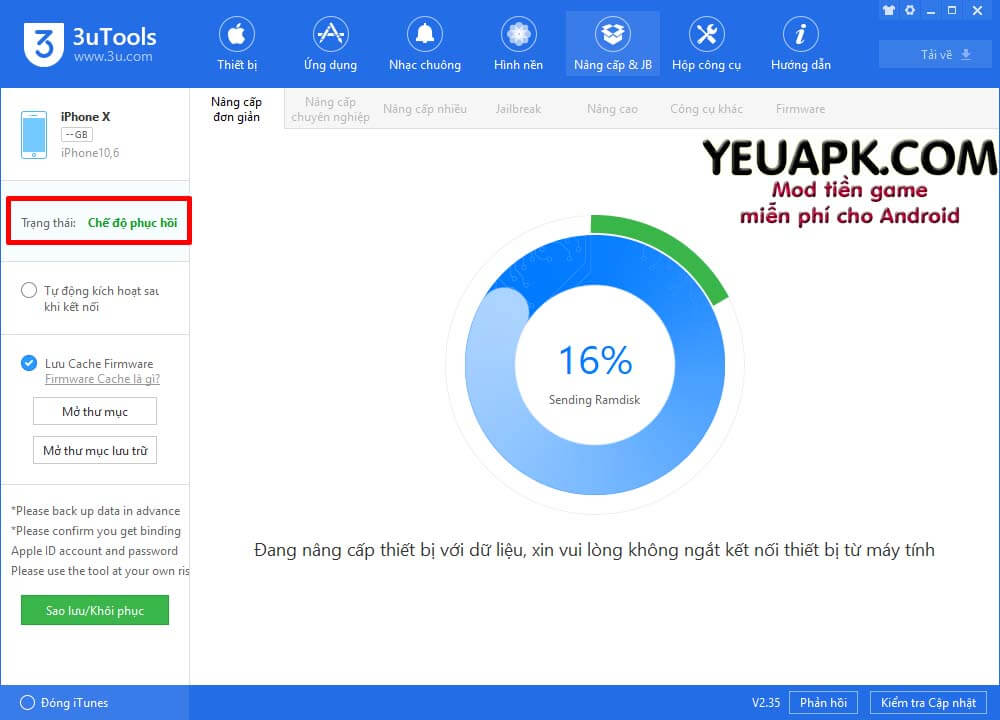The width and height of the screenshot is (1000, 720).
Task: Click the Tải về downloads button
Action: 935,54
